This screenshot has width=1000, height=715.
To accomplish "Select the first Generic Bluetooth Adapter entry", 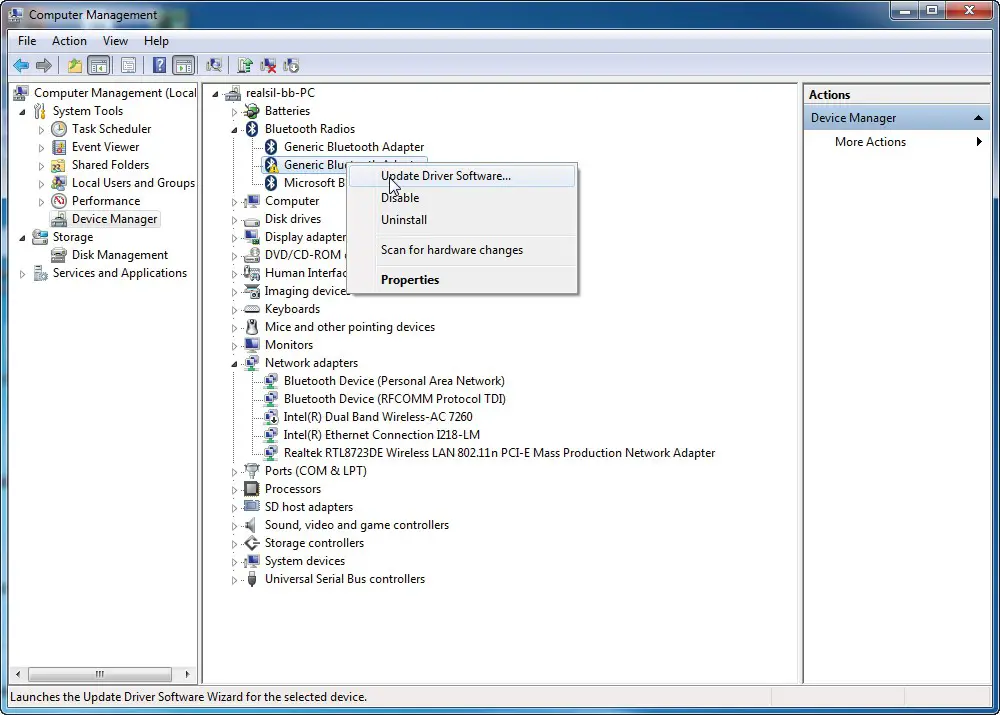I will [353, 147].
